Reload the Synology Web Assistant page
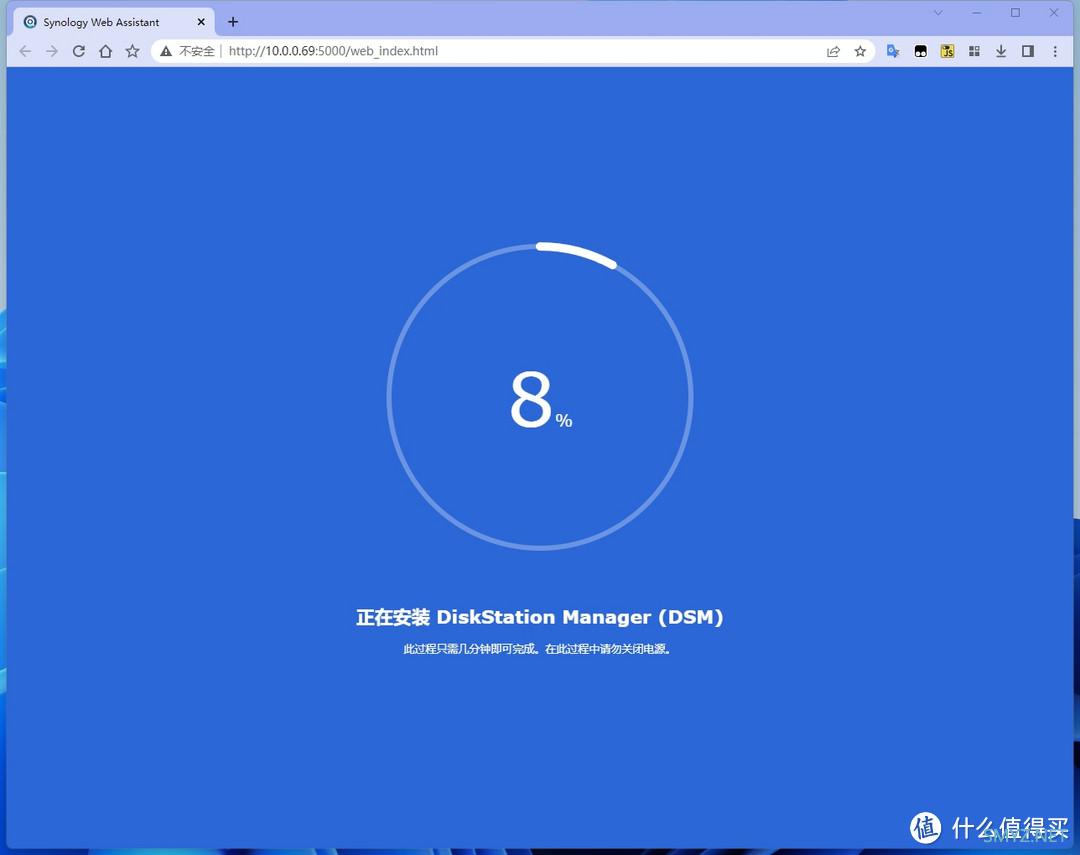This screenshot has height=855, width=1080. pos(79,51)
